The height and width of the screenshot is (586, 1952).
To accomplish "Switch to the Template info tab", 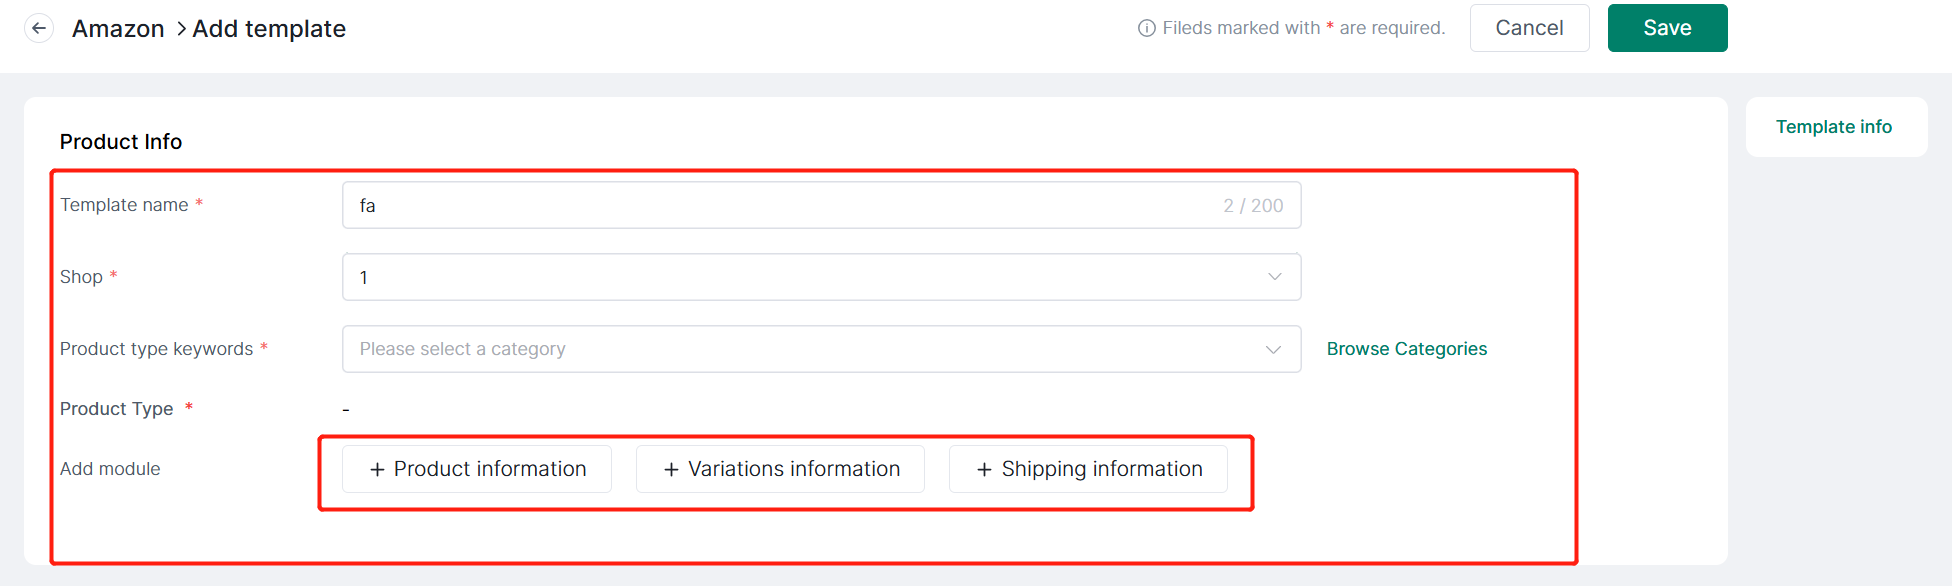I will pos(1834,127).
